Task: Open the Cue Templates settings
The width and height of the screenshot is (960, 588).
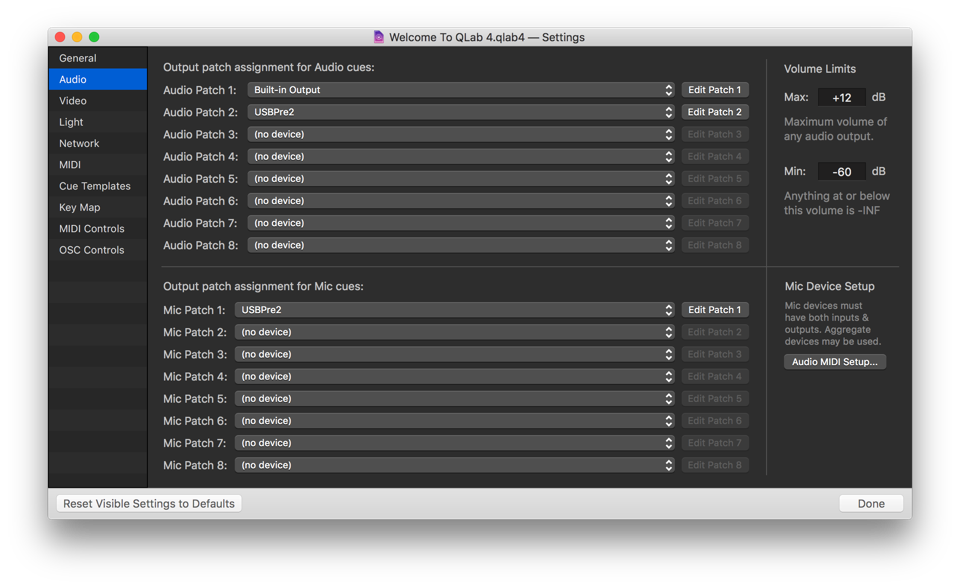Action: pyautogui.click(x=95, y=186)
